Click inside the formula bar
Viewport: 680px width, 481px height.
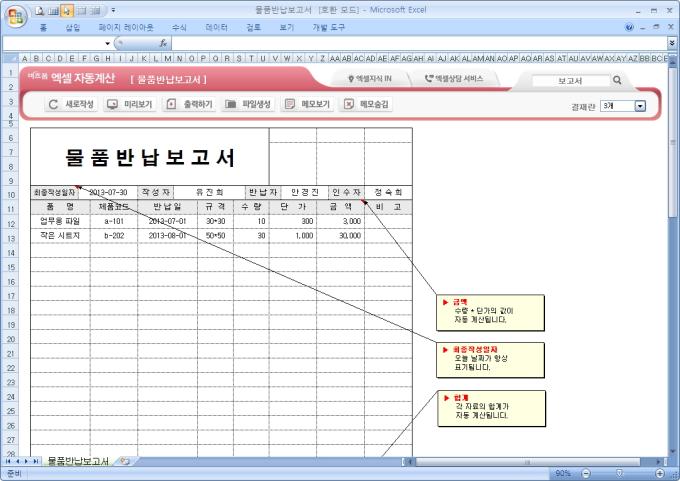click(419, 43)
